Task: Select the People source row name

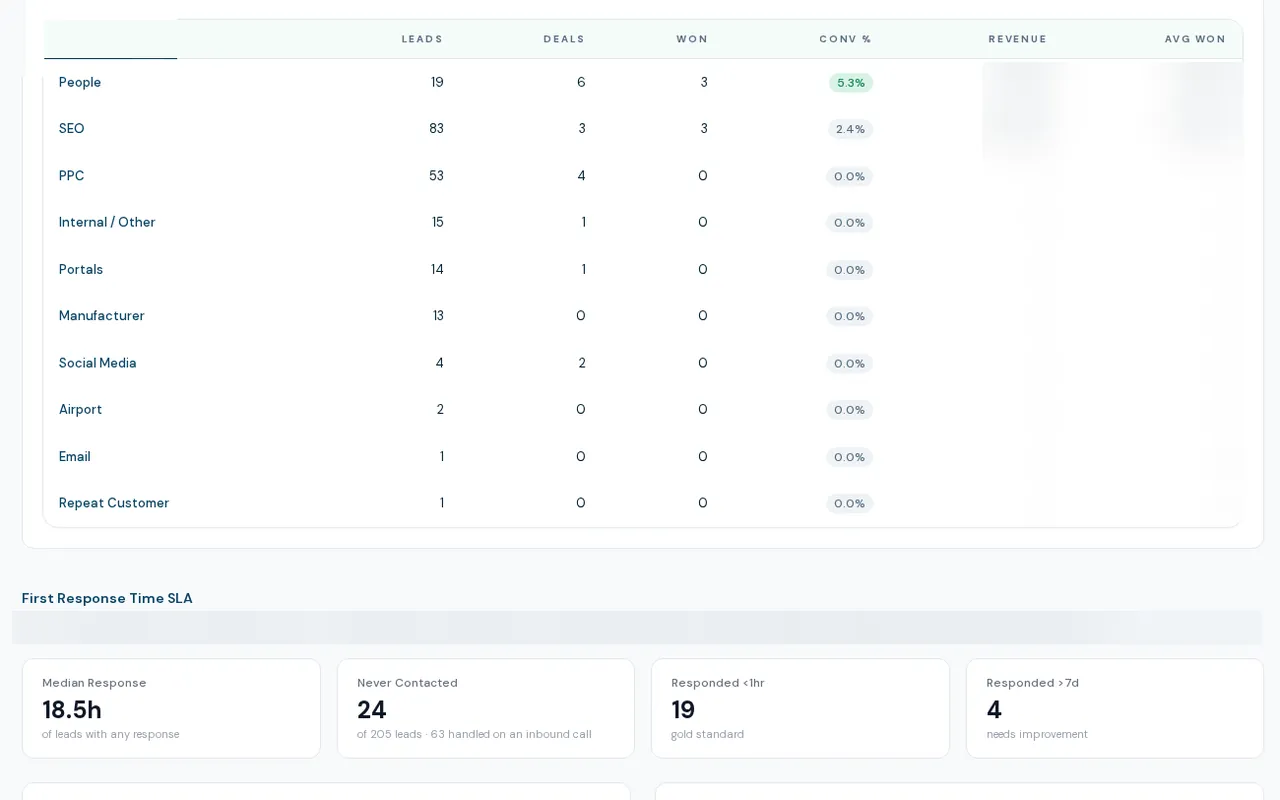Action: [80, 82]
